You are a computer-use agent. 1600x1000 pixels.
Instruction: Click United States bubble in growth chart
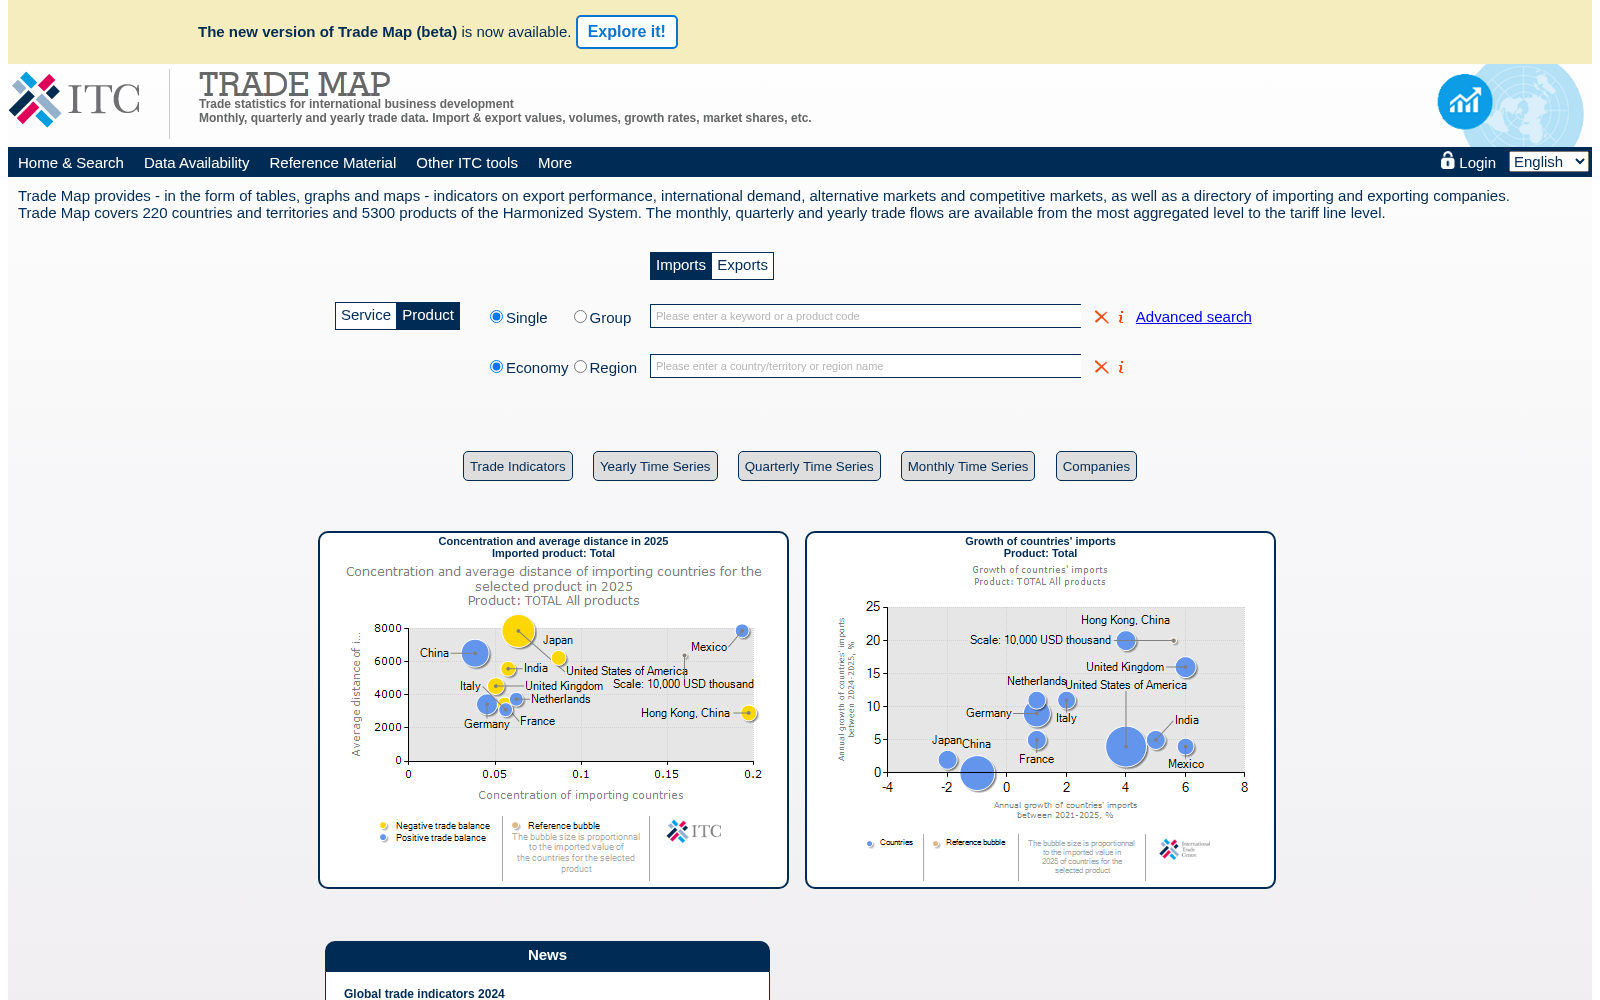tap(1126, 746)
